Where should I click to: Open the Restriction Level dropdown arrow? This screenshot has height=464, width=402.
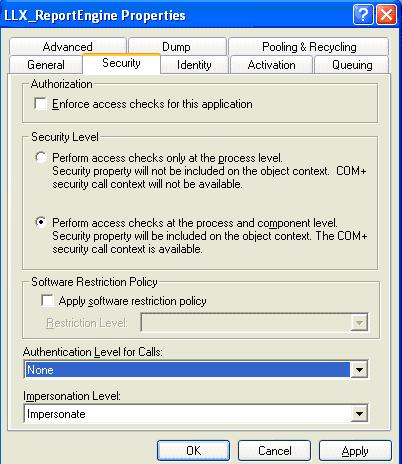point(359,322)
